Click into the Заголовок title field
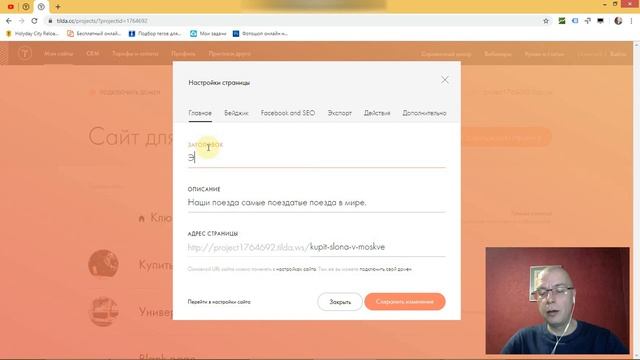This screenshot has height=360, width=640. pyautogui.click(x=316, y=158)
